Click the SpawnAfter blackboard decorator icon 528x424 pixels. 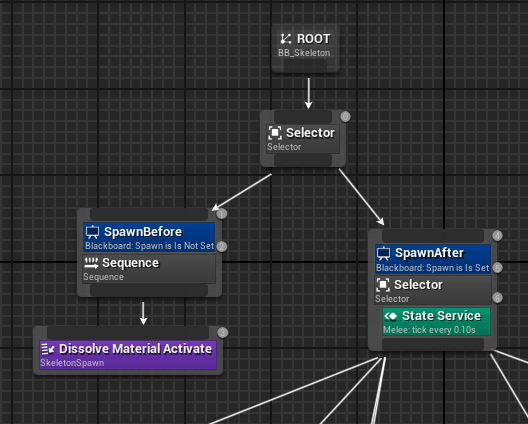(x=383, y=253)
